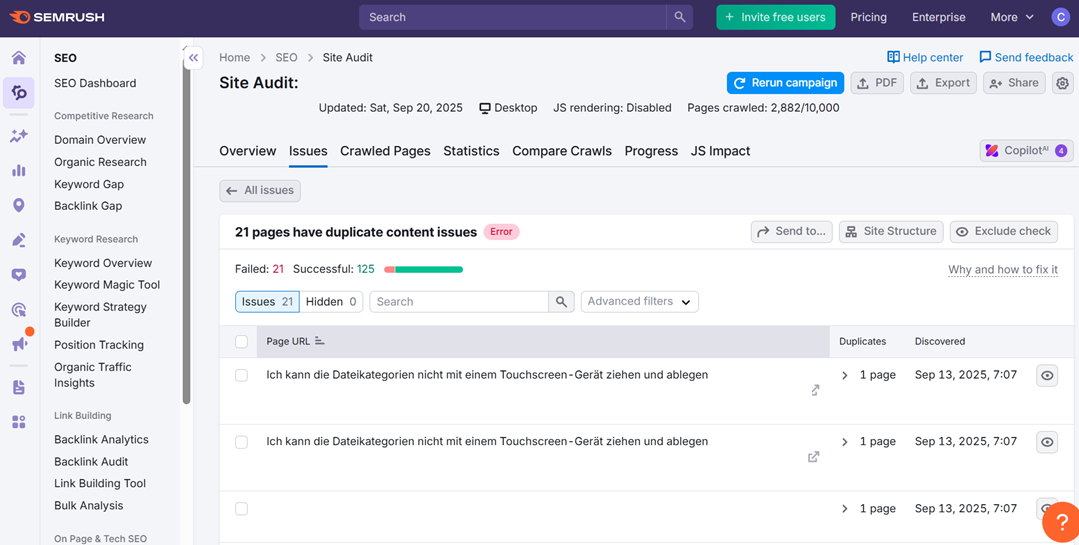
Task: Go back to All issues
Action: click(260, 191)
